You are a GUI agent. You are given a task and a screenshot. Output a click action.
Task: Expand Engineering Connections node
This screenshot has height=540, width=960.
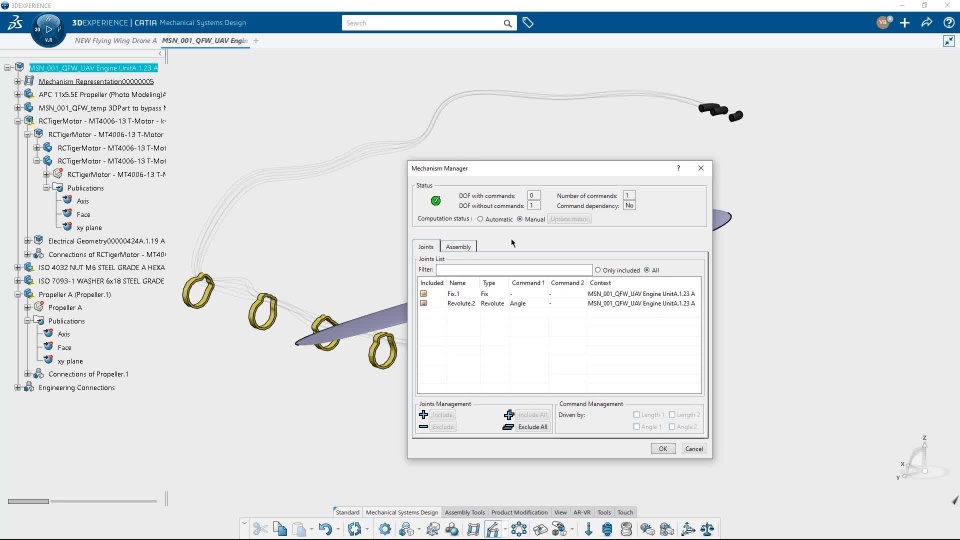coord(18,388)
